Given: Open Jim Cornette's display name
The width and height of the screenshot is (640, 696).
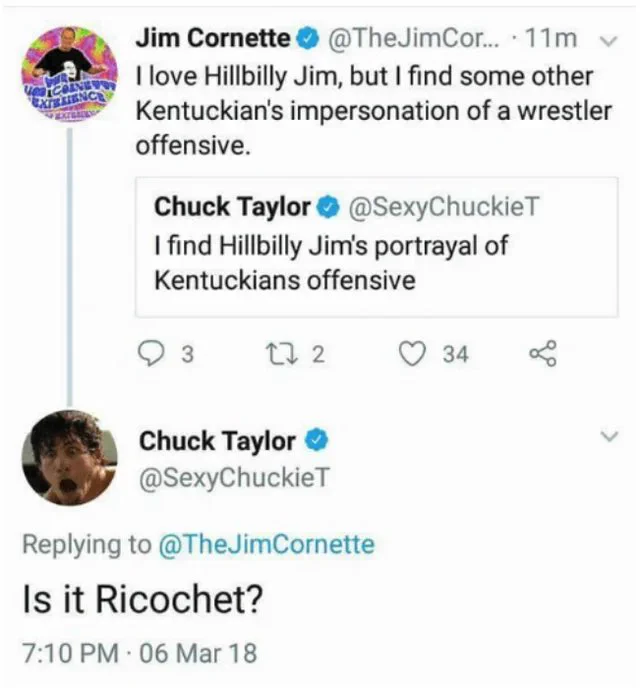Looking at the screenshot, I should (213, 38).
